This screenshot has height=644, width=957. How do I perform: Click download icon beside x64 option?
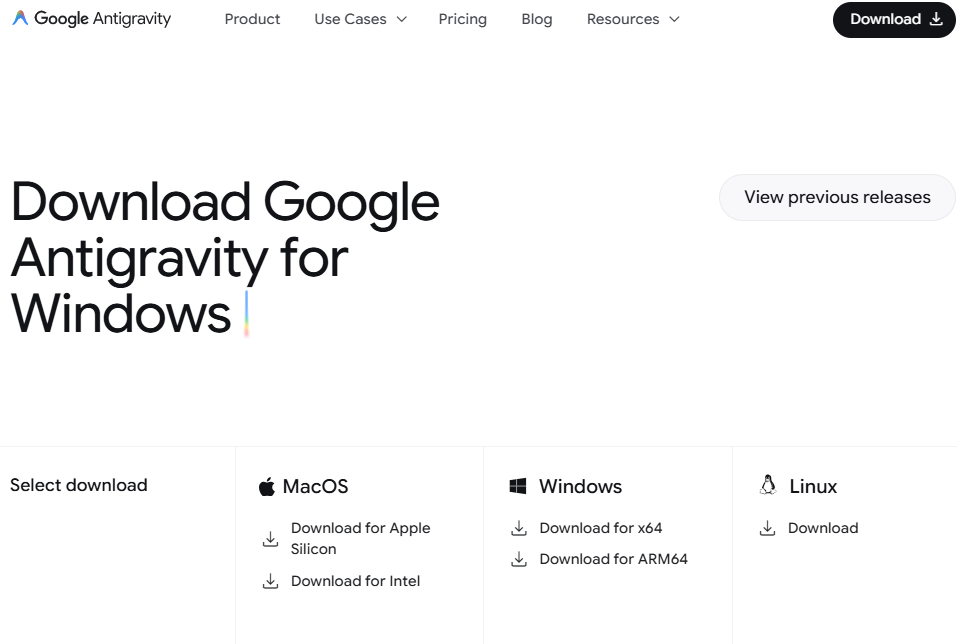(x=519, y=528)
